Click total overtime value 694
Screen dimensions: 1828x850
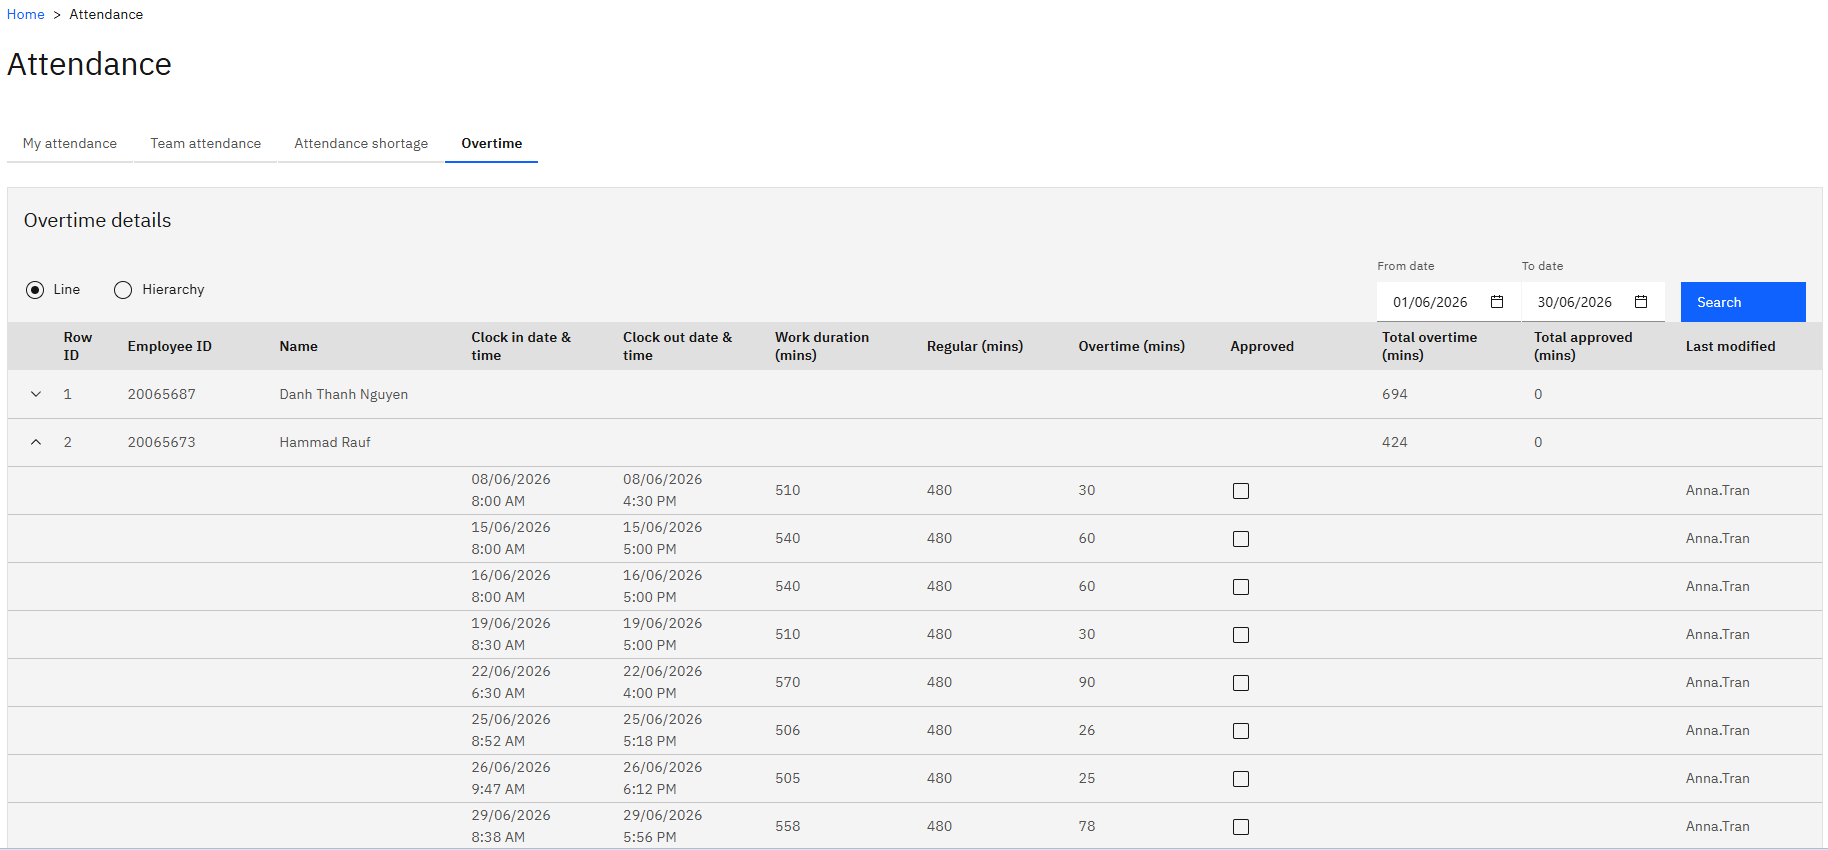click(1395, 394)
